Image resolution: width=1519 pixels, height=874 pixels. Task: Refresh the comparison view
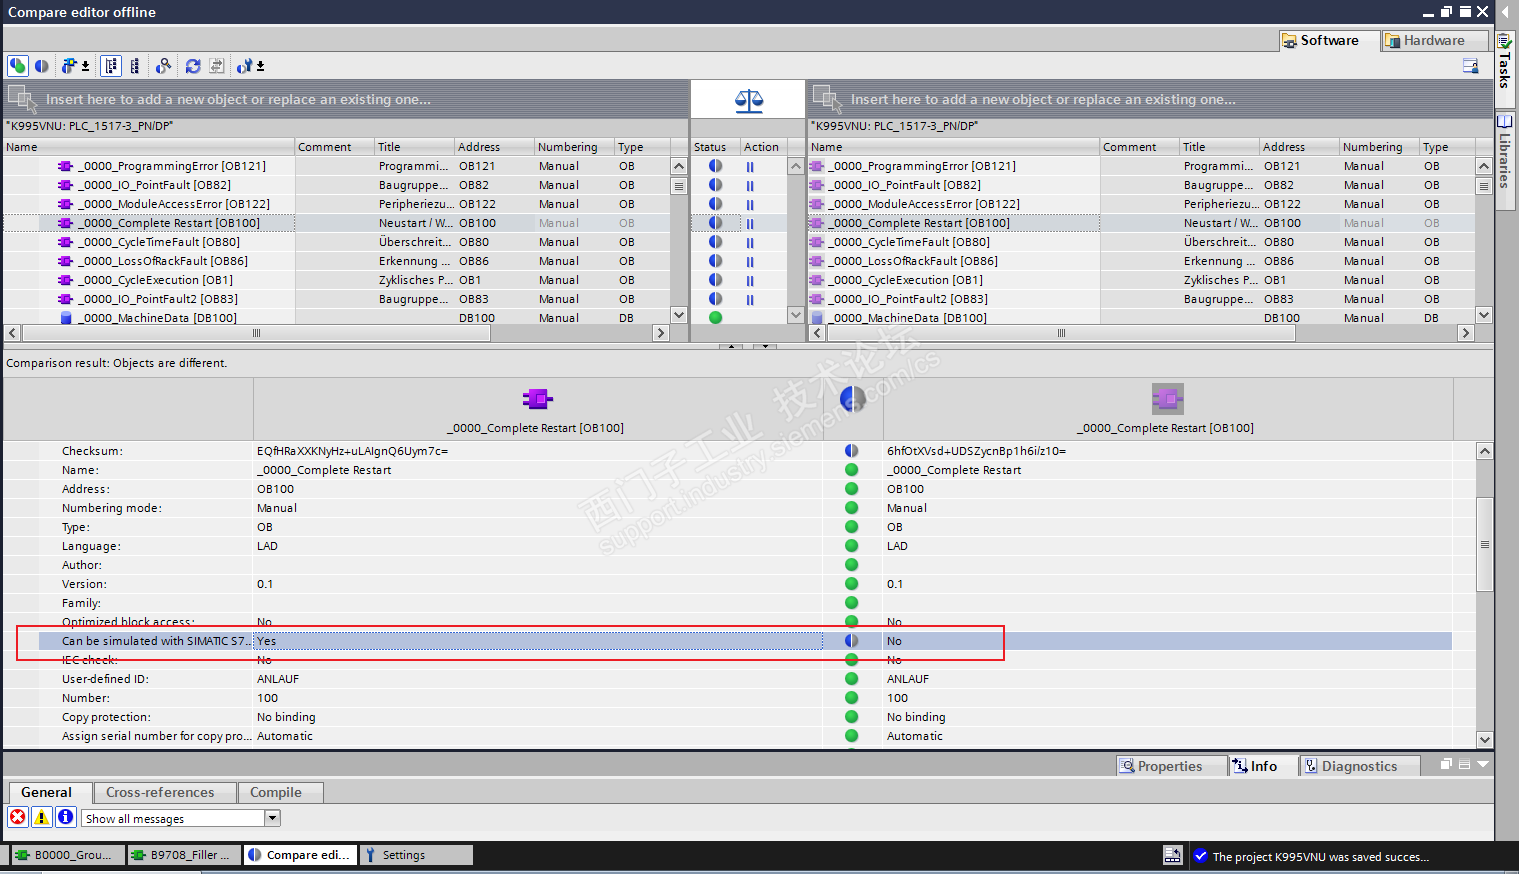tap(193, 66)
